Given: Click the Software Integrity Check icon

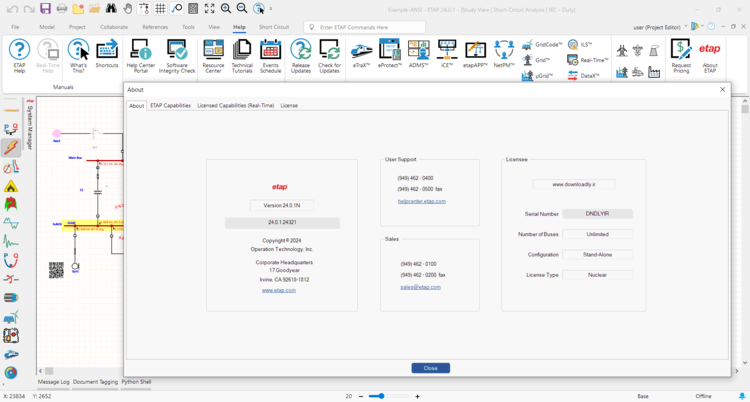Looking at the screenshot, I should [x=177, y=55].
